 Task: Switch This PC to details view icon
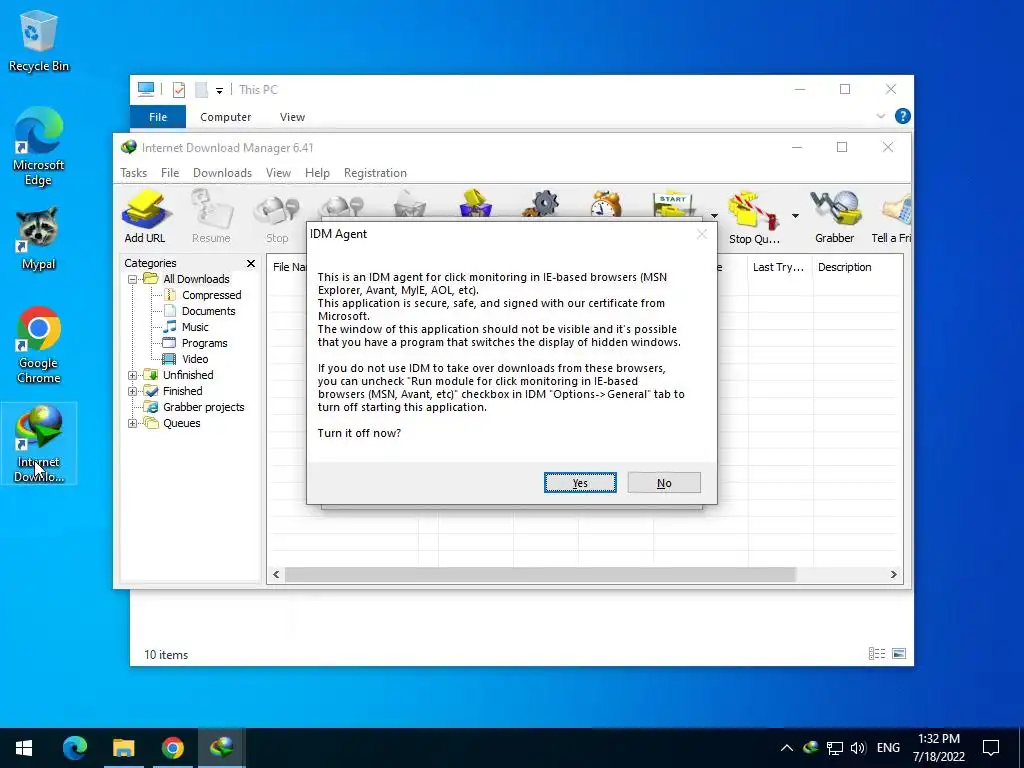[876, 654]
